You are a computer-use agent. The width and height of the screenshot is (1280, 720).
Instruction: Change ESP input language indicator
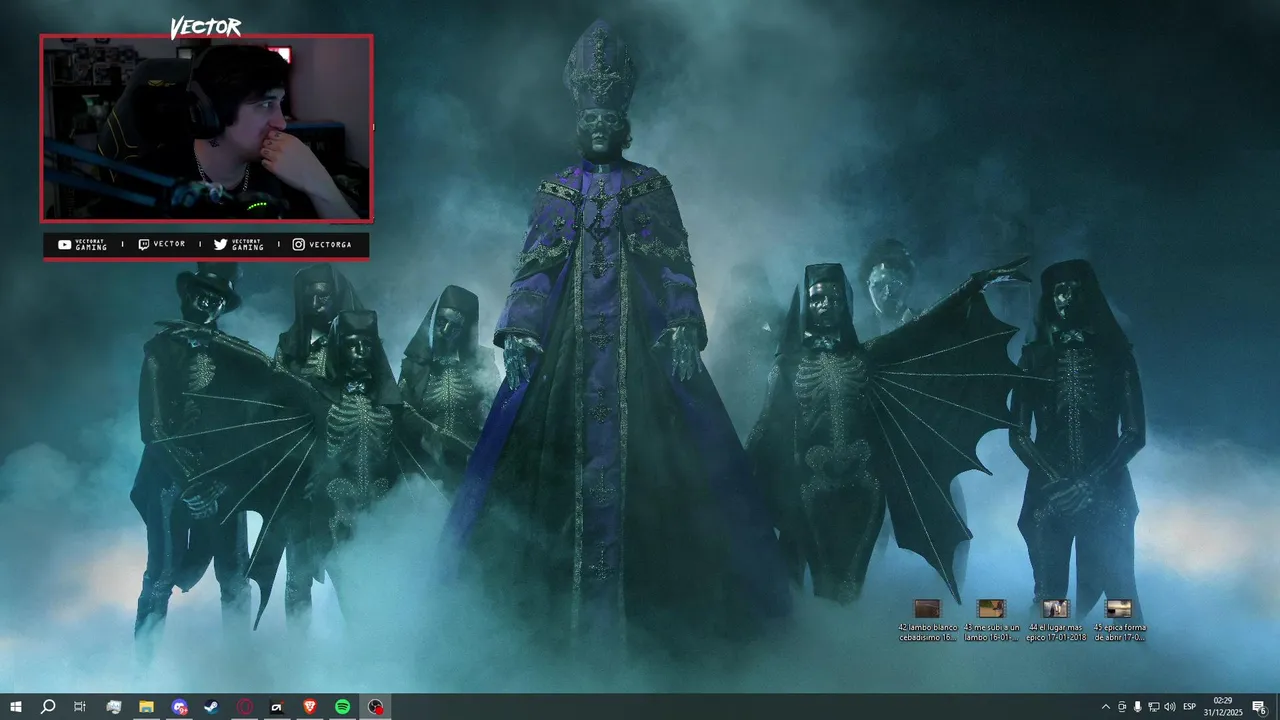[1190, 707]
